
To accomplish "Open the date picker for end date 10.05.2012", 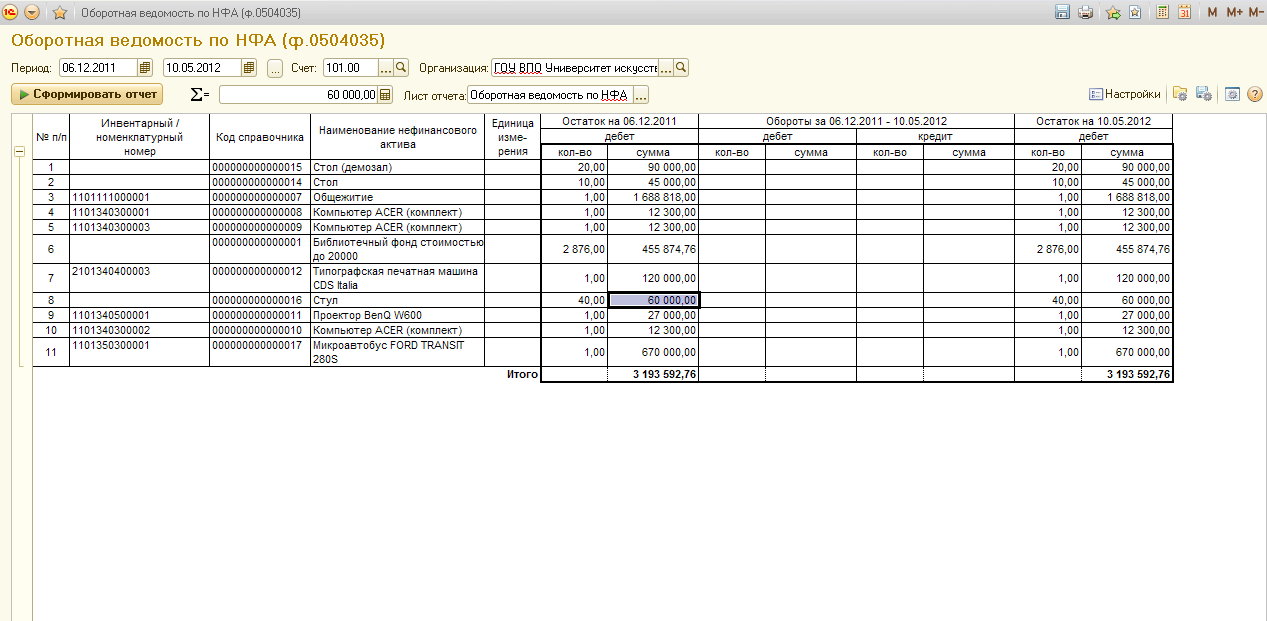I will 249,68.
